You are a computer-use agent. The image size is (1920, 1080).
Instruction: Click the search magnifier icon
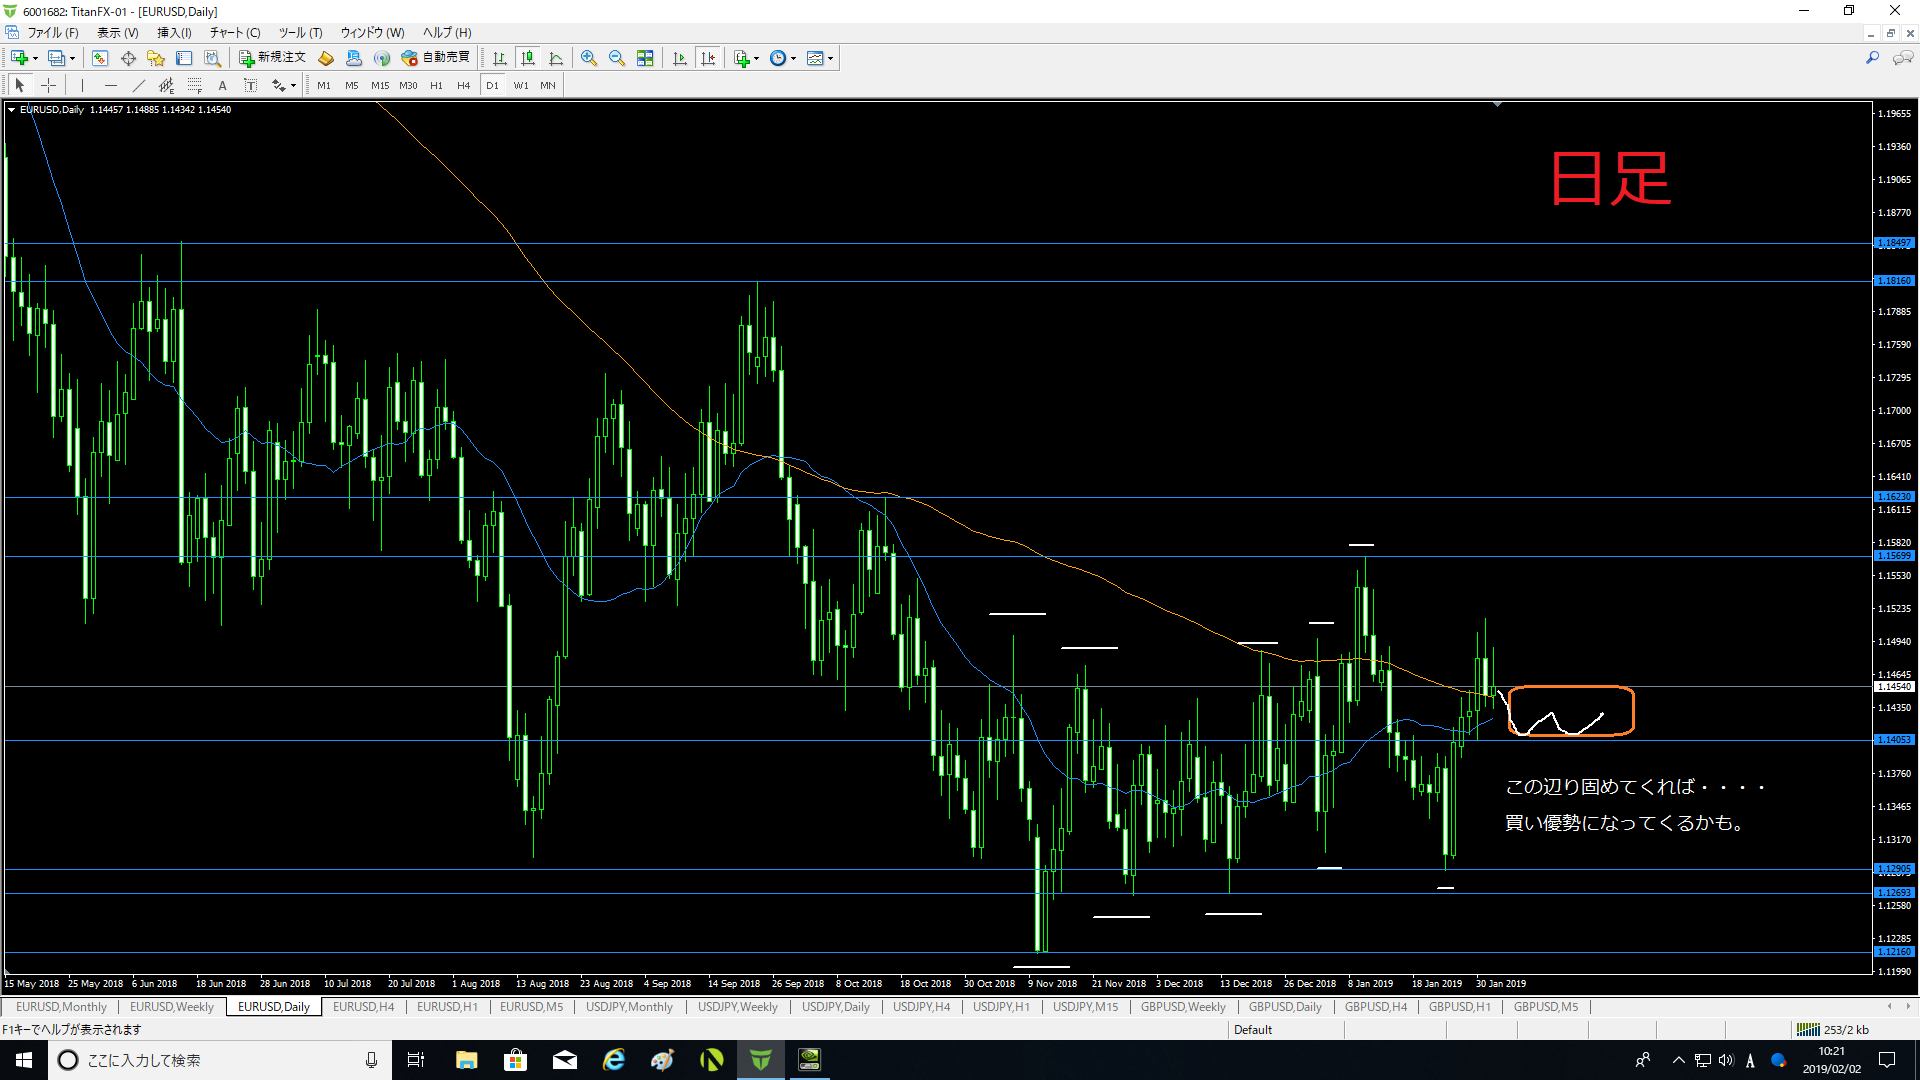pyautogui.click(x=1872, y=58)
